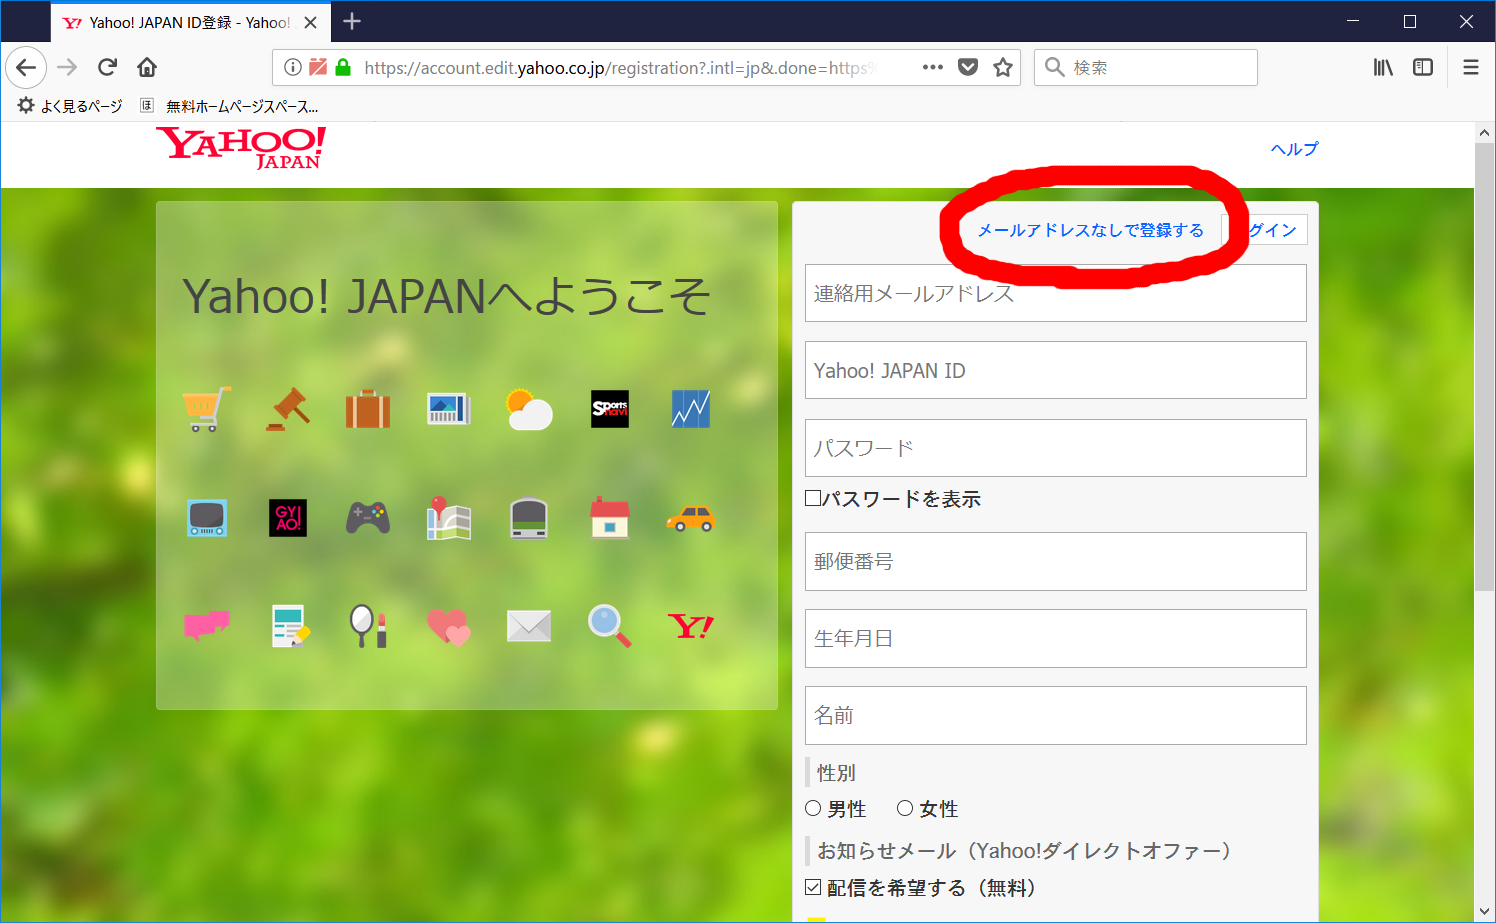Focus the 連絡用メールアドレス field
The width and height of the screenshot is (1496, 923).
click(1056, 293)
